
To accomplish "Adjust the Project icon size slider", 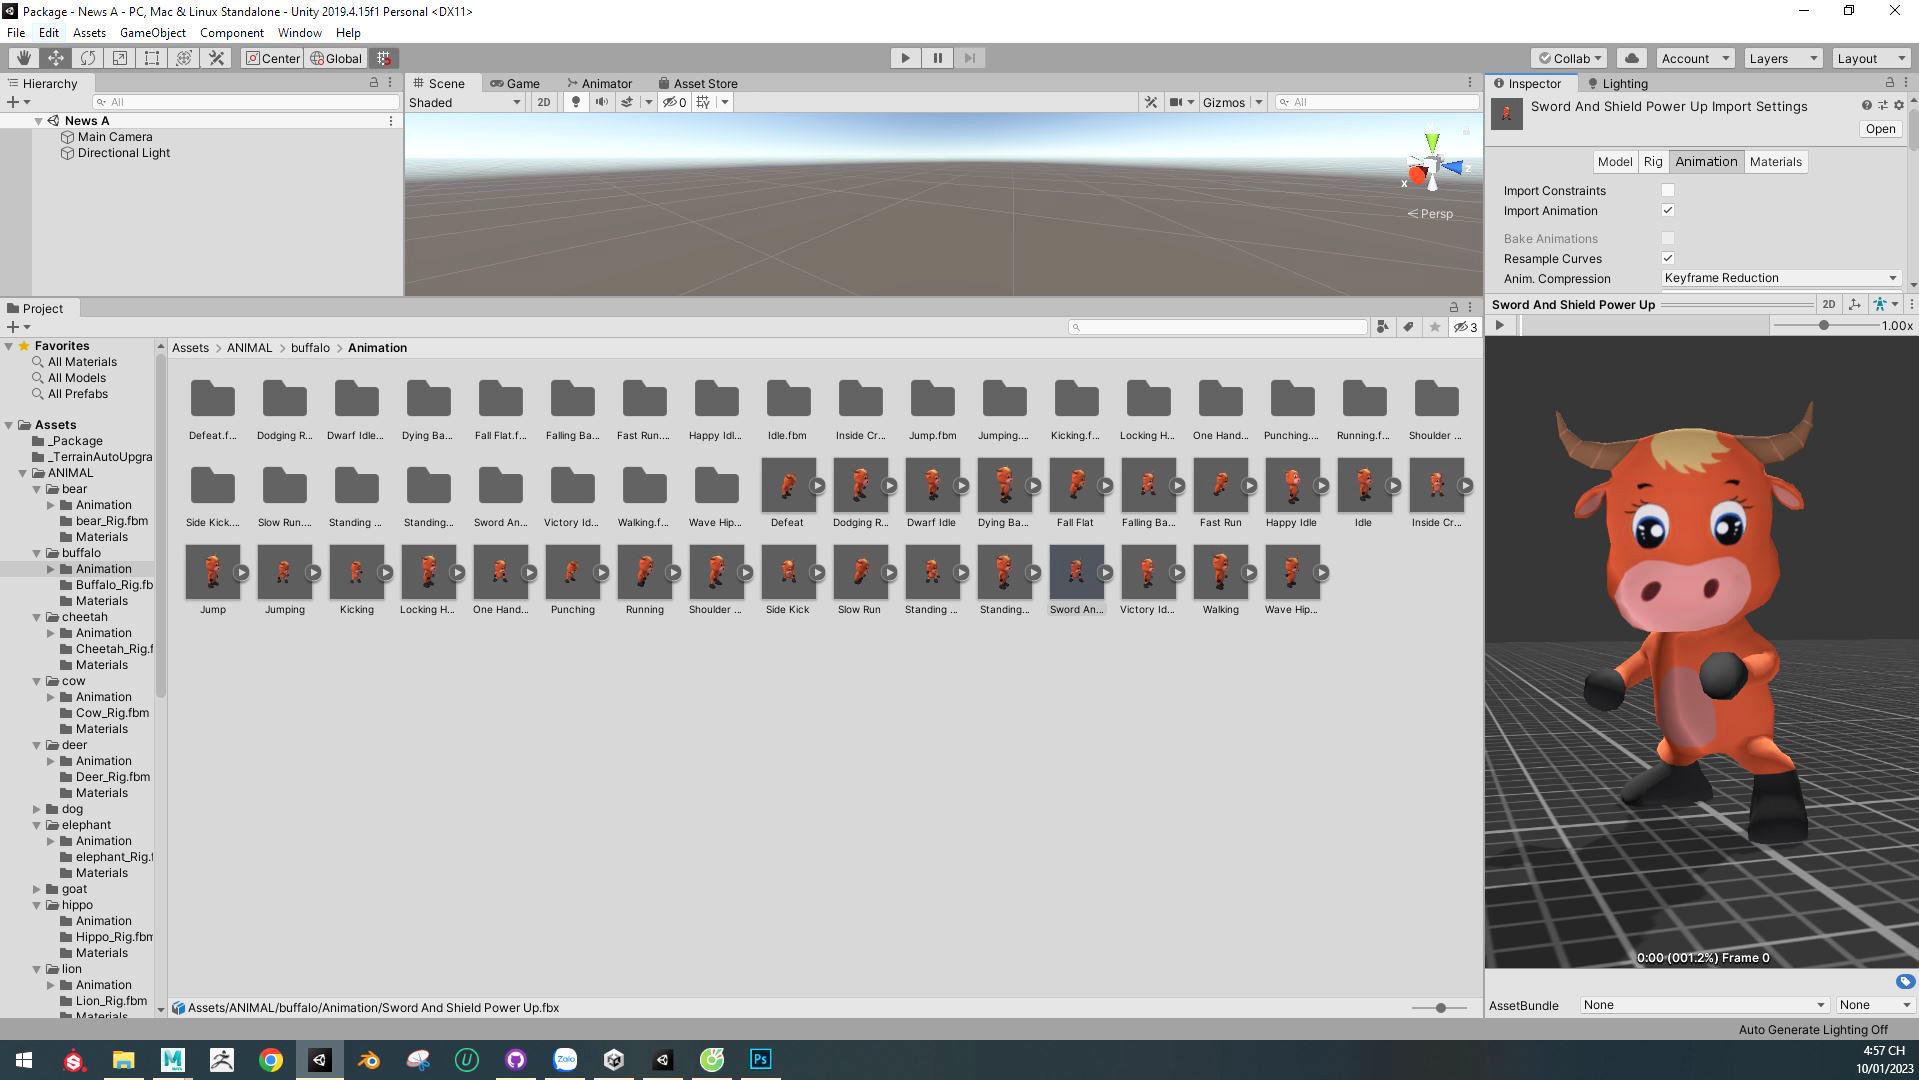I will pyautogui.click(x=1440, y=1008).
